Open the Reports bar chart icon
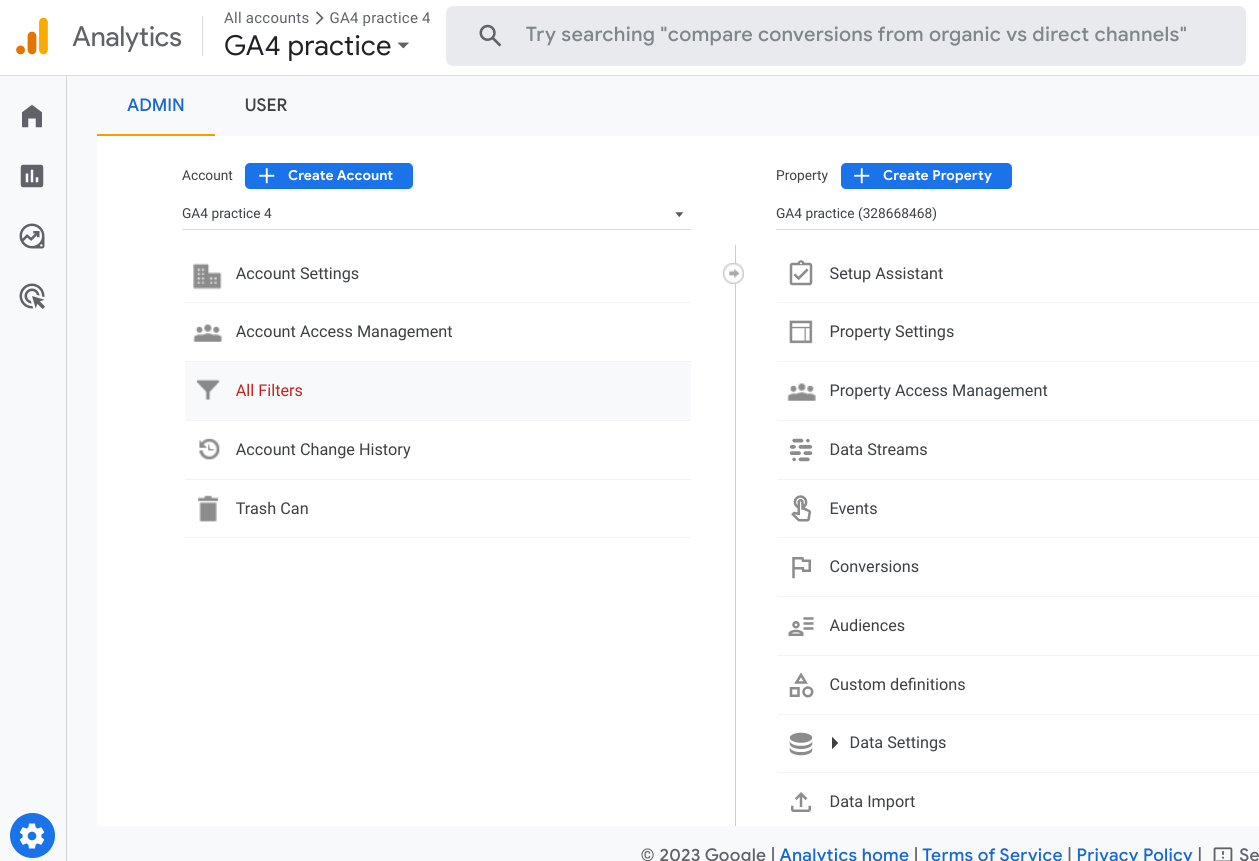The image size is (1259, 861). coord(32,176)
